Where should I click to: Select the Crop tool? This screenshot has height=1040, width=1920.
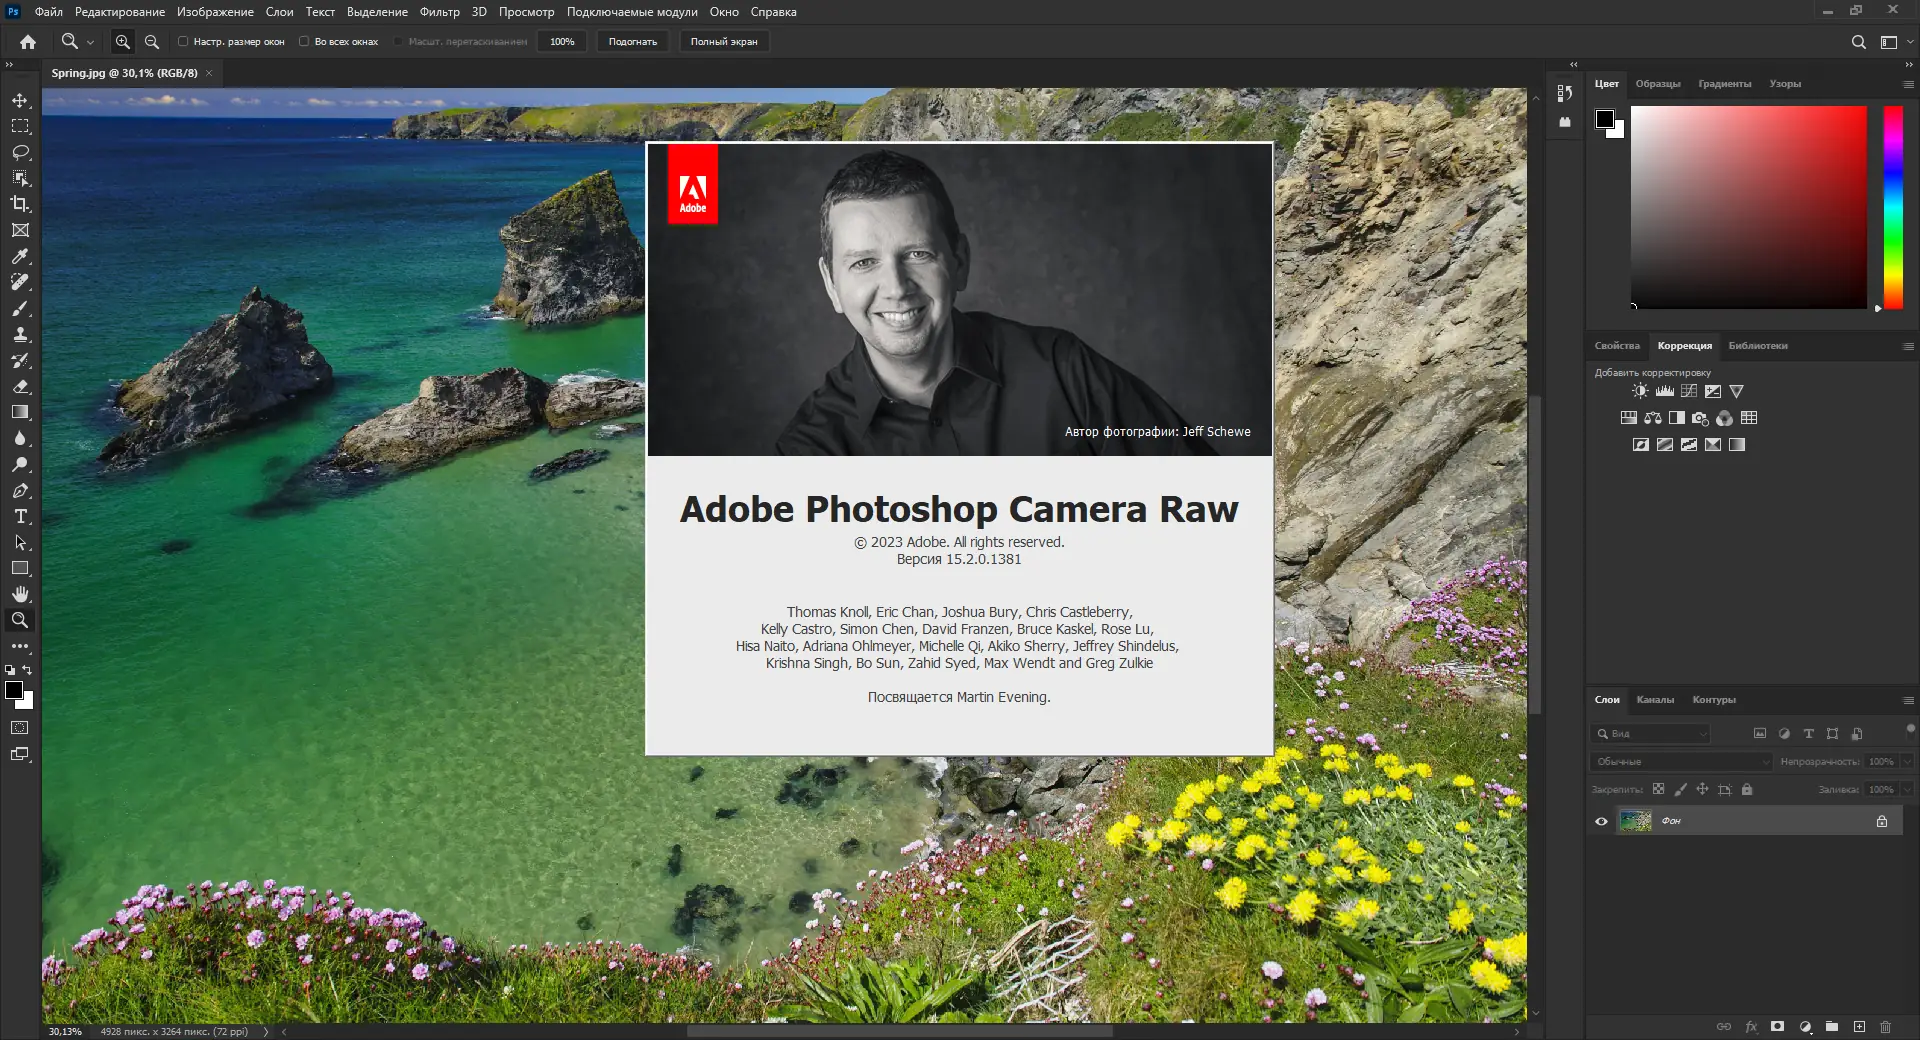pyautogui.click(x=20, y=204)
